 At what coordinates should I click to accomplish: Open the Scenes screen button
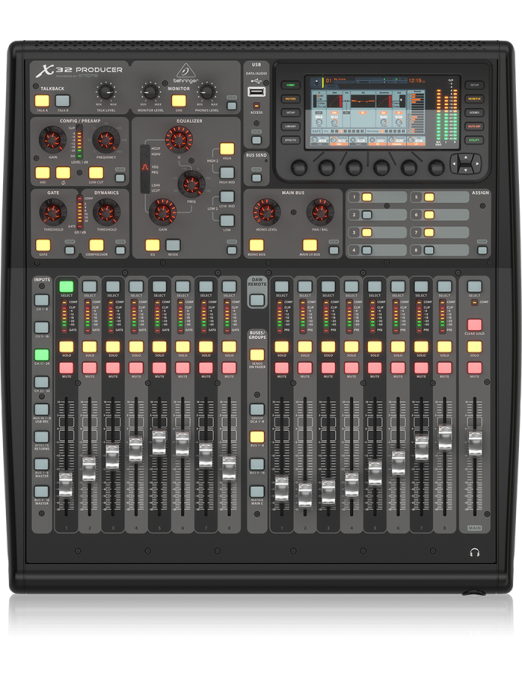pyautogui.click(x=474, y=113)
